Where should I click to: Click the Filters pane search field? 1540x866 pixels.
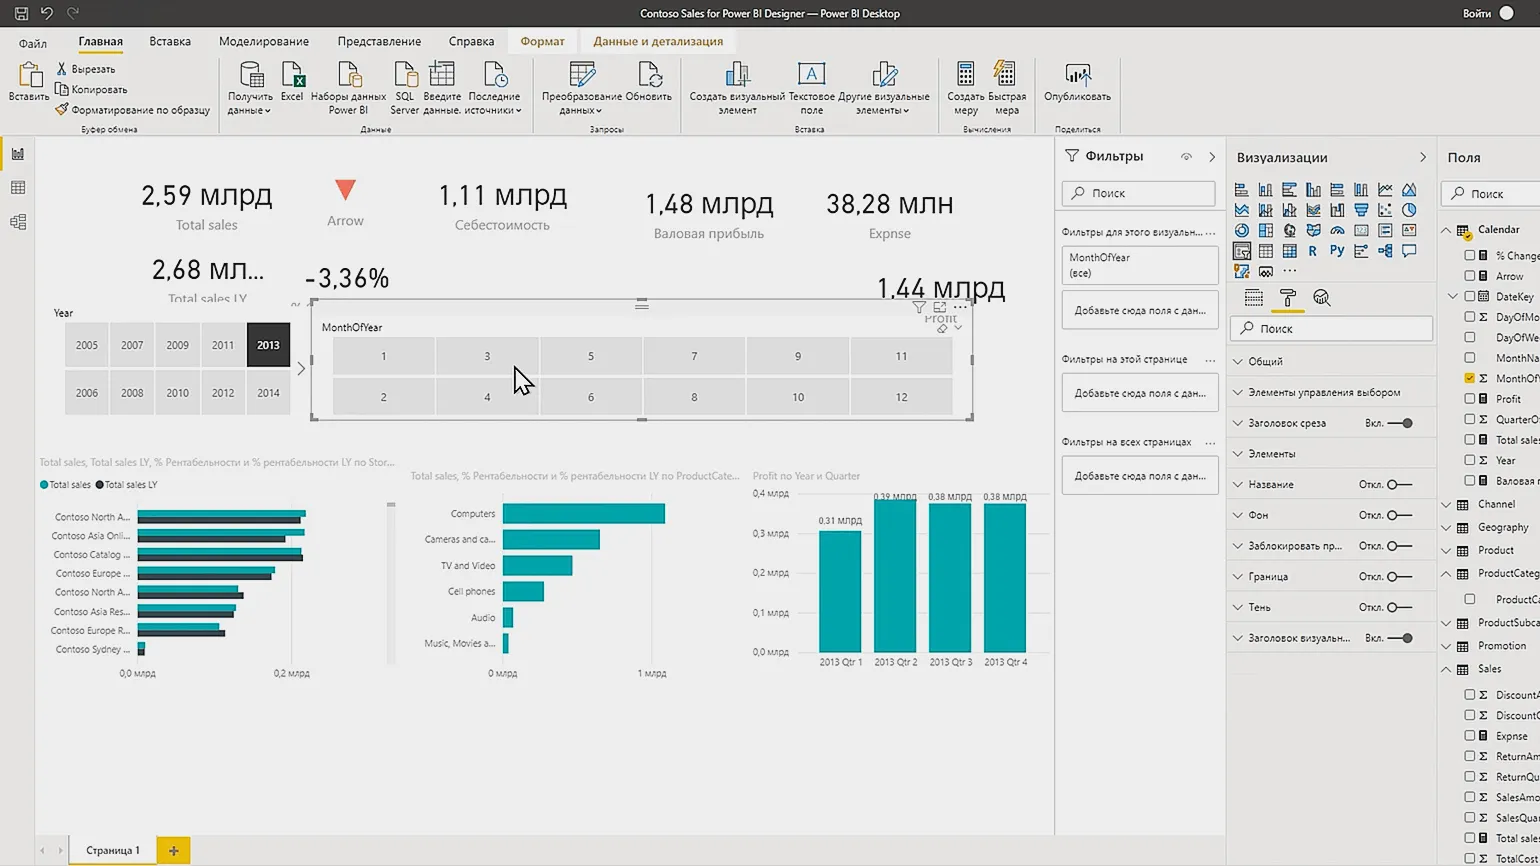[x=1139, y=193]
